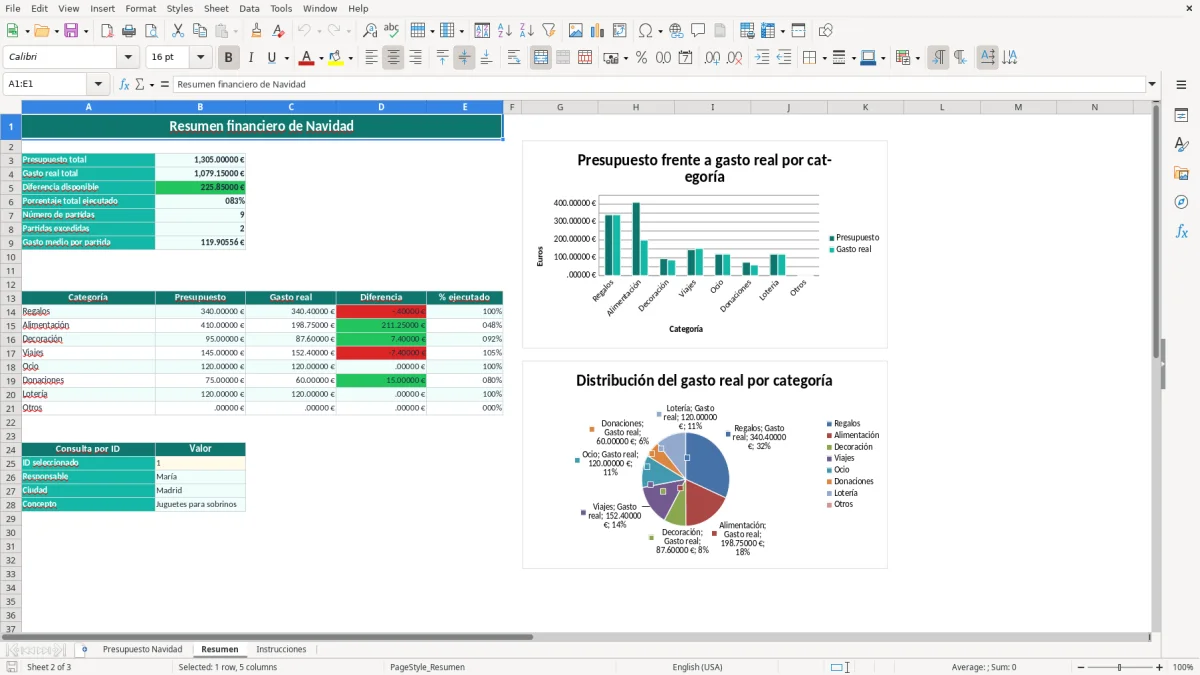Click the Open folder icon
This screenshot has height=675, width=1200.
tap(41, 31)
